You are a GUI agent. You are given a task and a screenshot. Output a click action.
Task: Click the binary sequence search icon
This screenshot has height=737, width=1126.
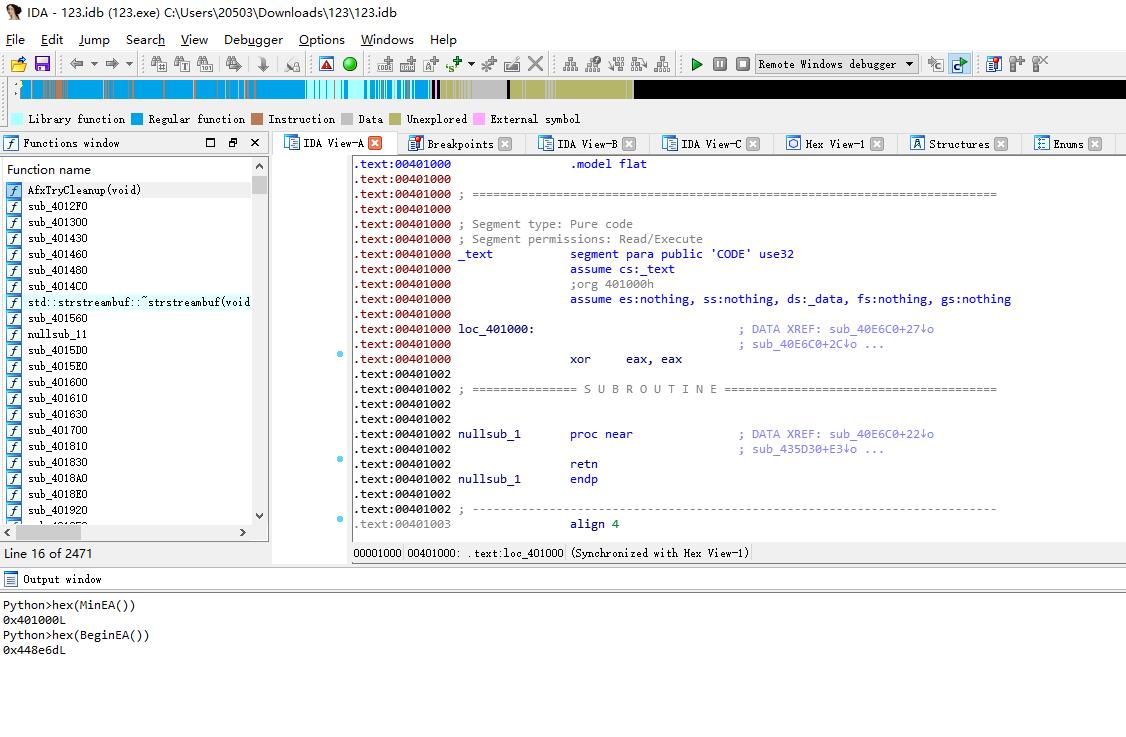pos(205,64)
